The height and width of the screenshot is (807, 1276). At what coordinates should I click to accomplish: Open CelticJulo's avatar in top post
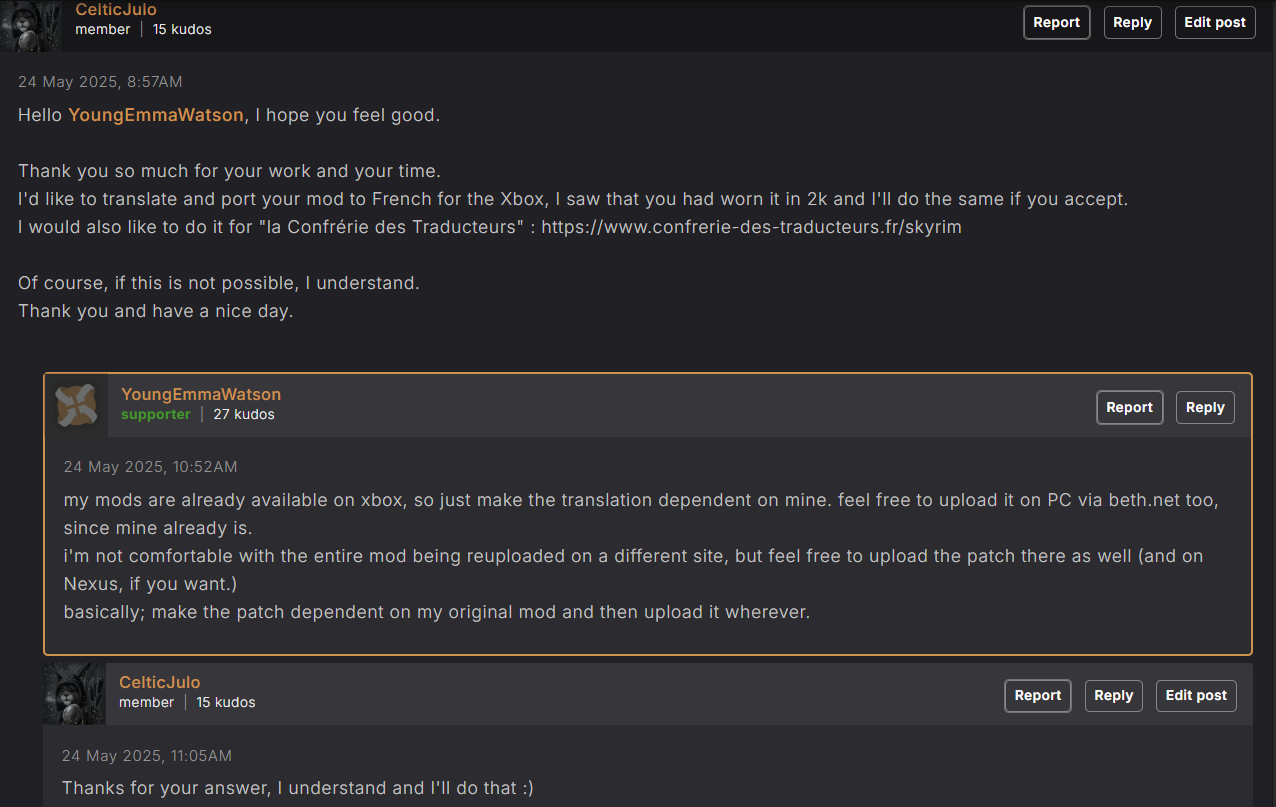tap(31, 25)
